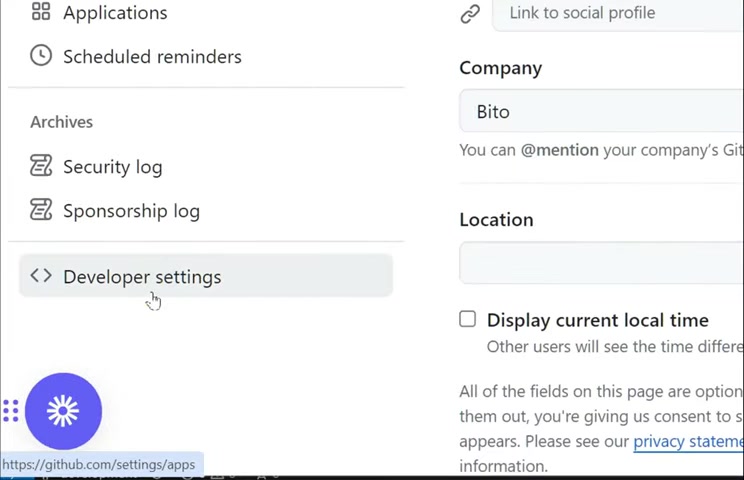
Task: Click the Link to social profile field
Action: click(618, 14)
